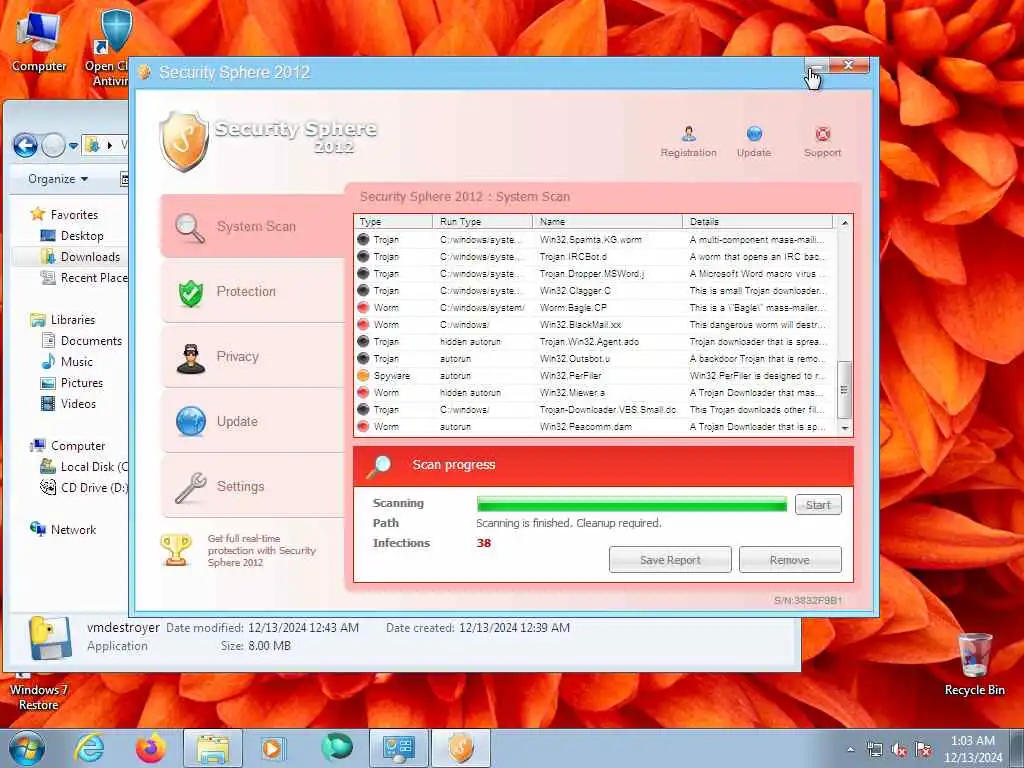Select Trojan-Downloader.VBS.Small.dc entry
Screen dimensions: 1024x768
coord(595,409)
